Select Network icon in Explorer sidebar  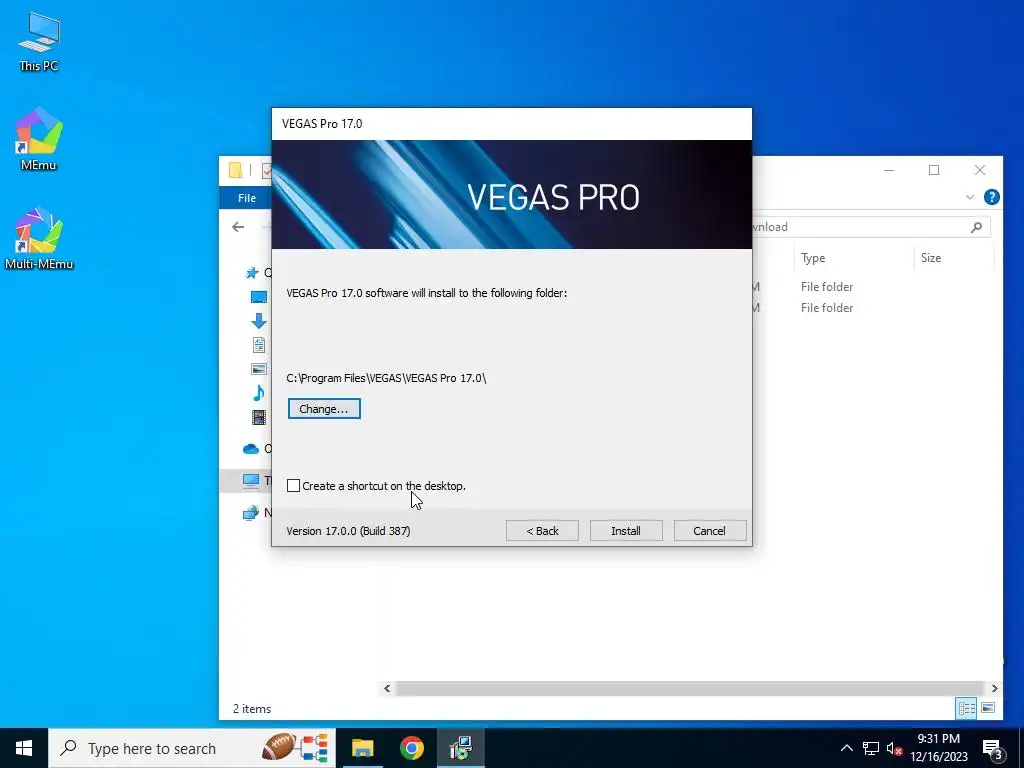[251, 513]
